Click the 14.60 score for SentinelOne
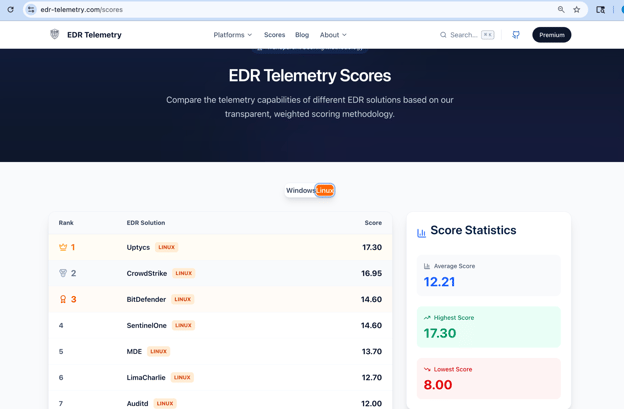 click(x=371, y=325)
